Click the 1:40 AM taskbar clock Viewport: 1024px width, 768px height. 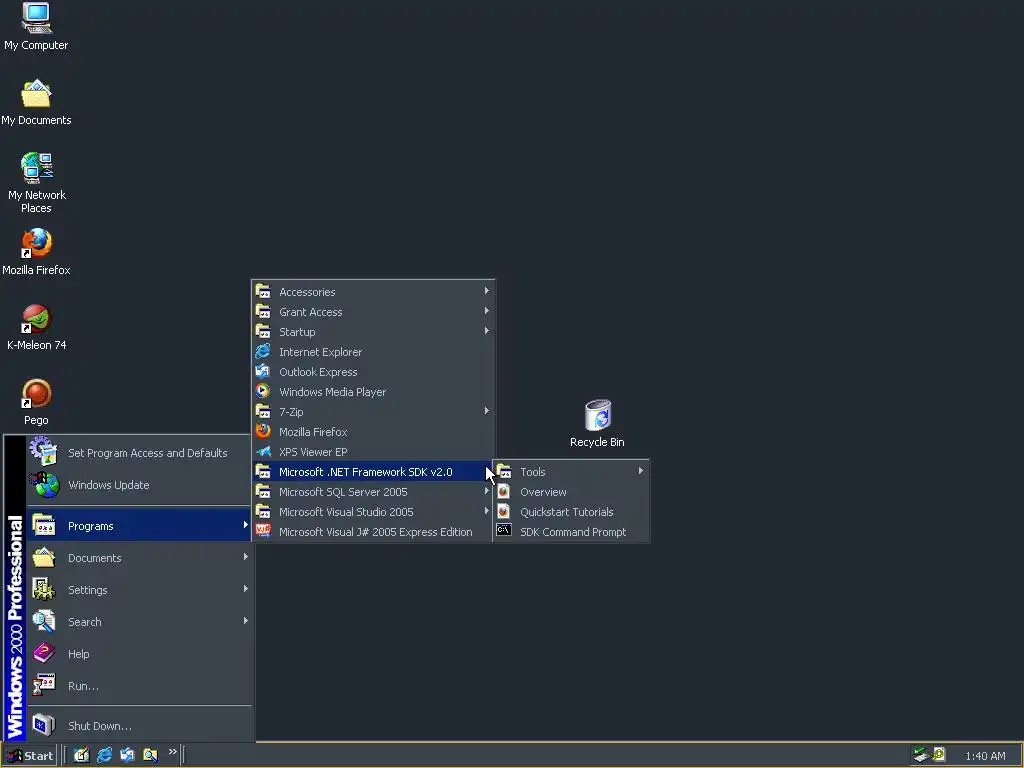click(x=985, y=756)
